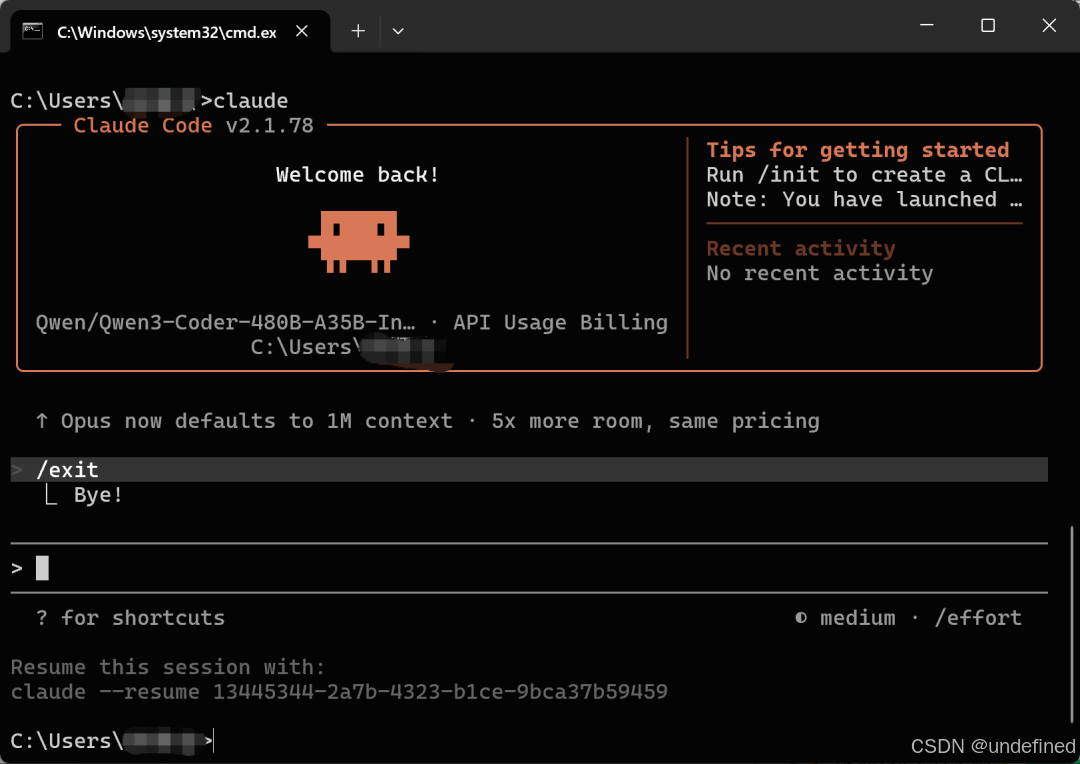This screenshot has height=764, width=1080.
Task: Click the 'Welcome back!' text
Action: (x=357, y=175)
